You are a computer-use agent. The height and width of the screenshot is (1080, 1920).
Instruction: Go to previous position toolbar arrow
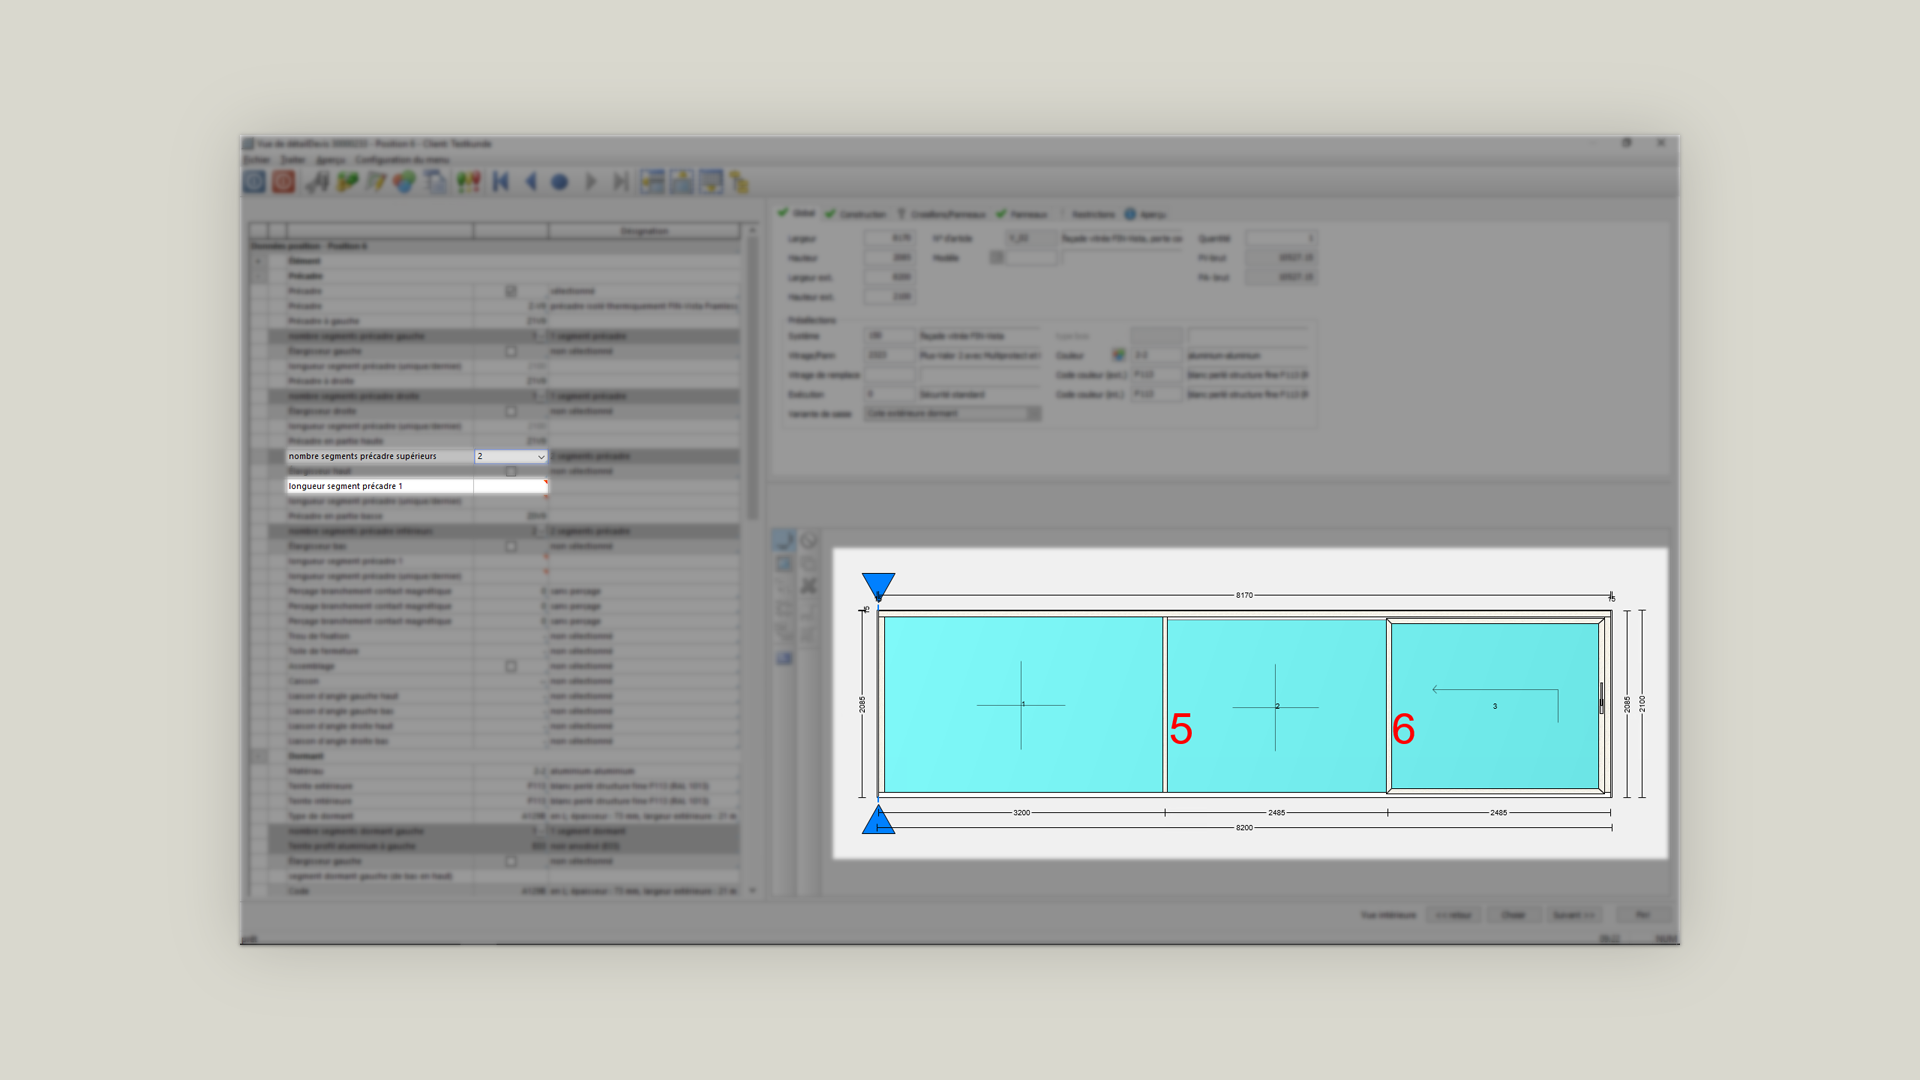pyautogui.click(x=531, y=182)
